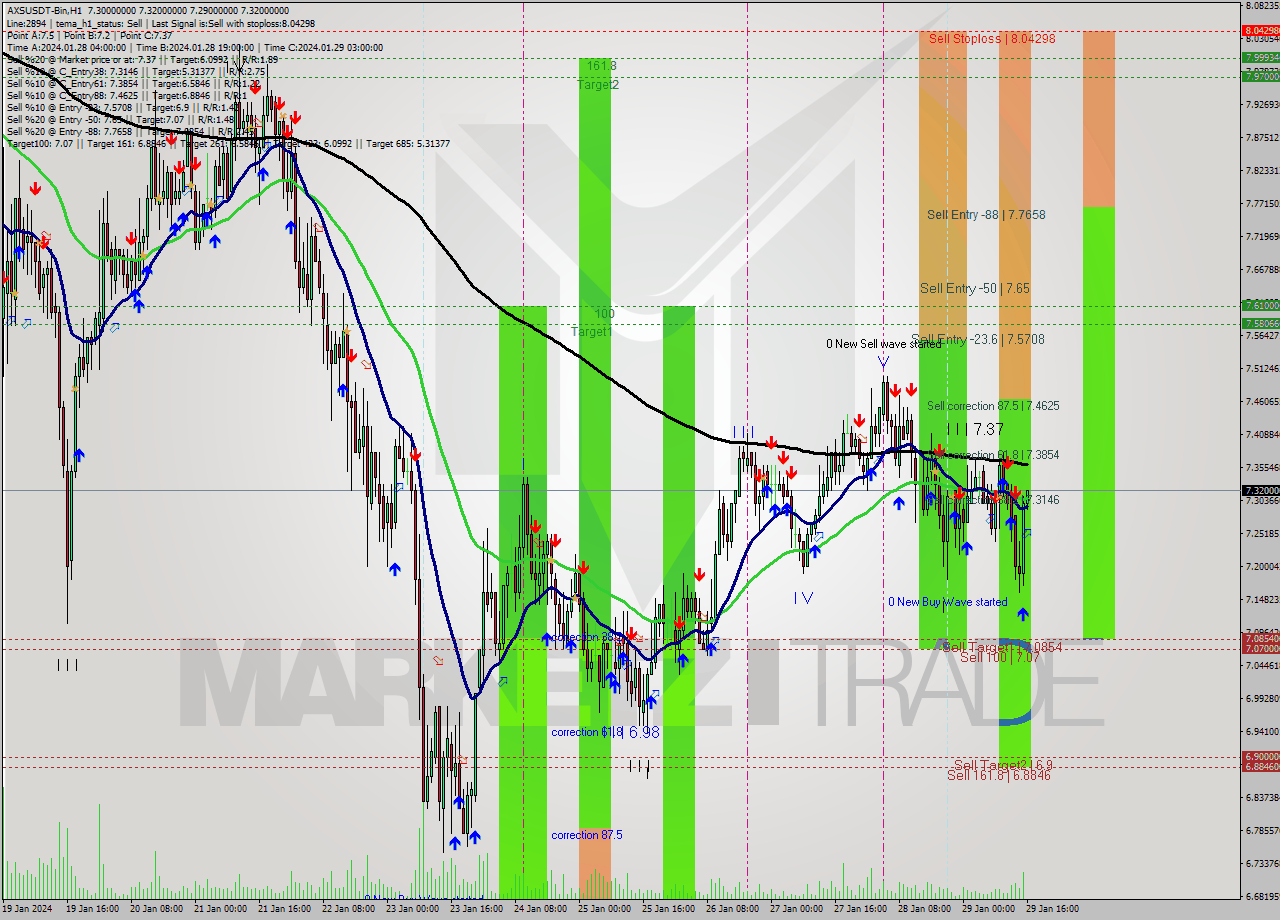Click the 'Sell Stoploss | 8.04298' label
Image resolution: width=1280 pixels, height=920 pixels.
[x=992, y=38]
